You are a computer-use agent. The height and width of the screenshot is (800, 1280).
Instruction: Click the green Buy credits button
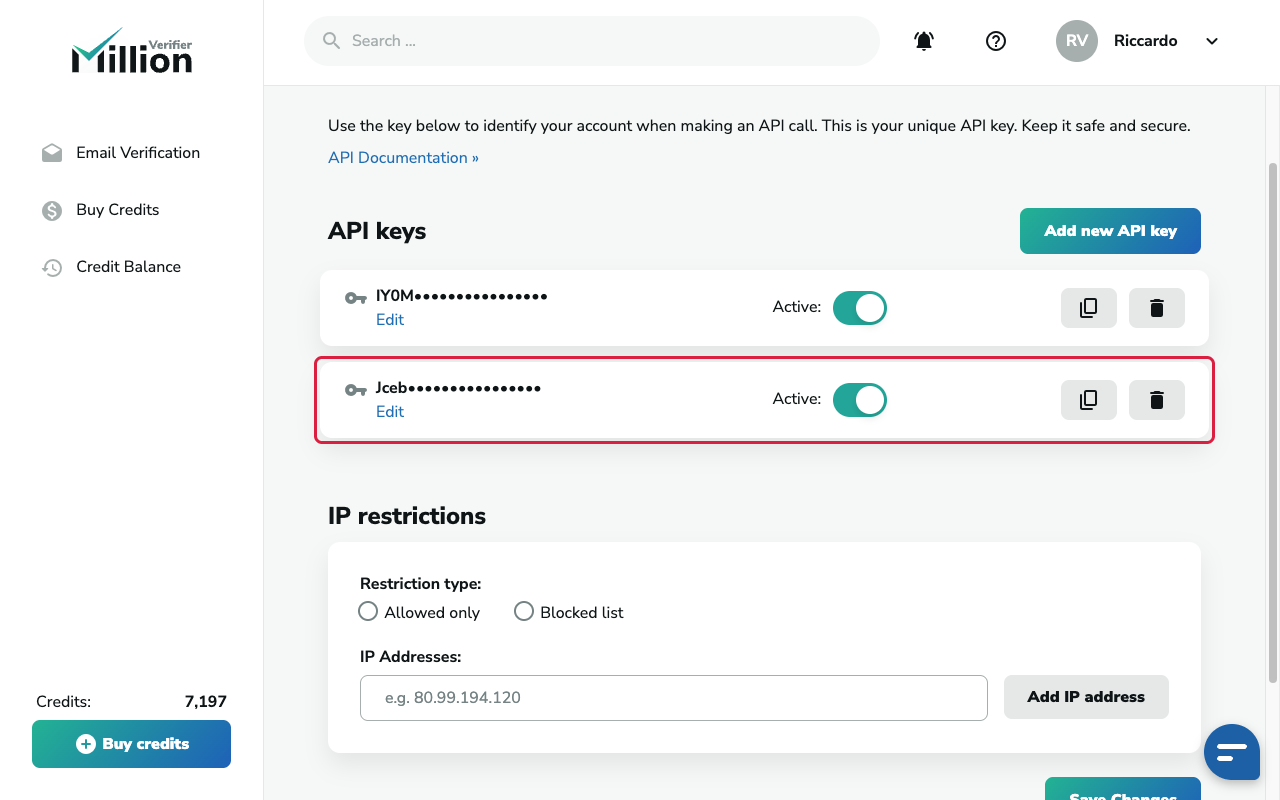(x=132, y=744)
